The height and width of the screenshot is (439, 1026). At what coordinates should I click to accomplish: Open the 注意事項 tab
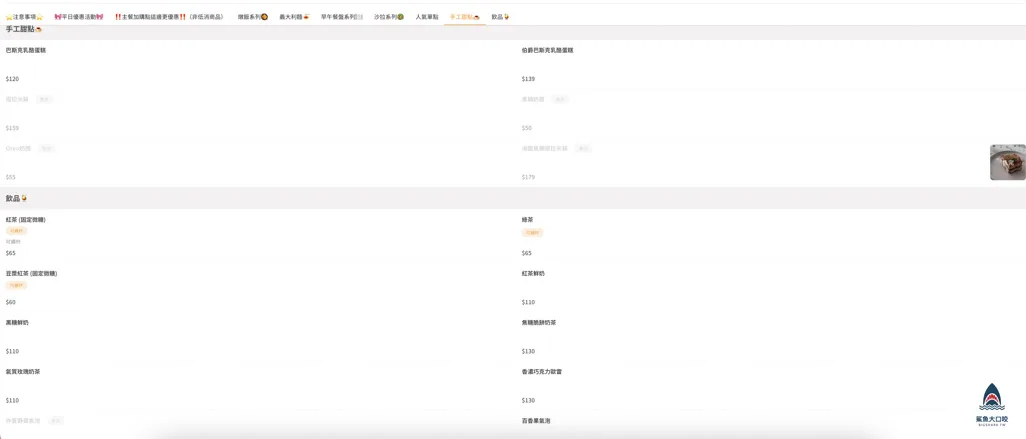pyautogui.click(x=24, y=16)
